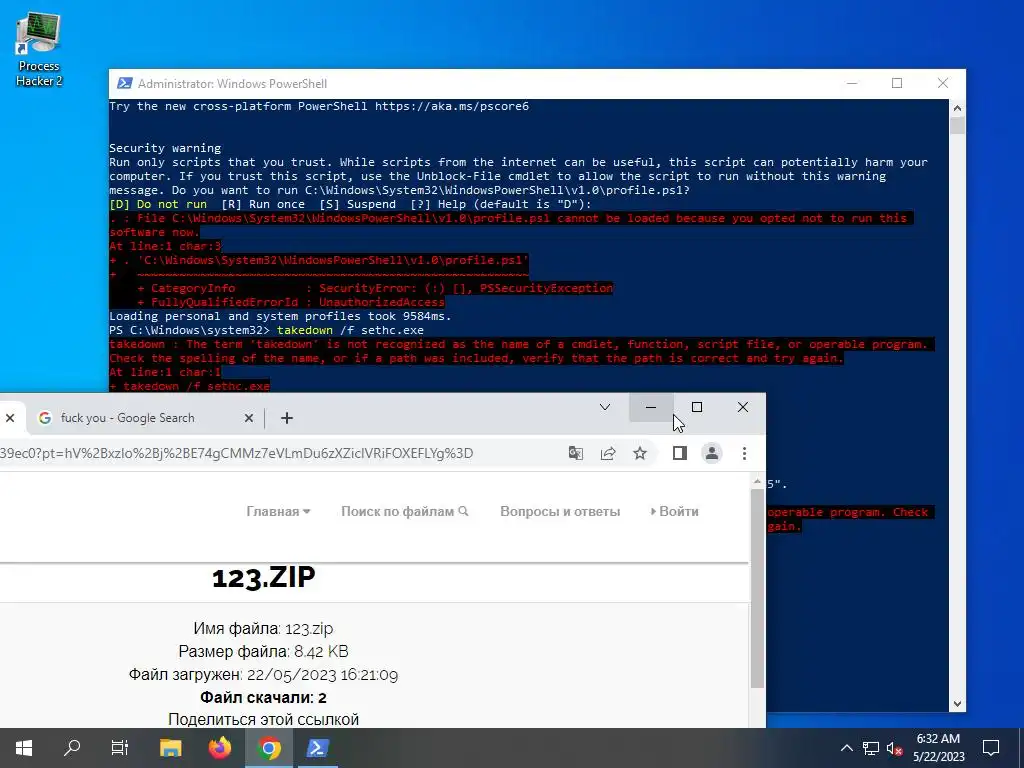Toggle Chrome side panel icon
The width and height of the screenshot is (1024, 768).
click(x=680, y=453)
